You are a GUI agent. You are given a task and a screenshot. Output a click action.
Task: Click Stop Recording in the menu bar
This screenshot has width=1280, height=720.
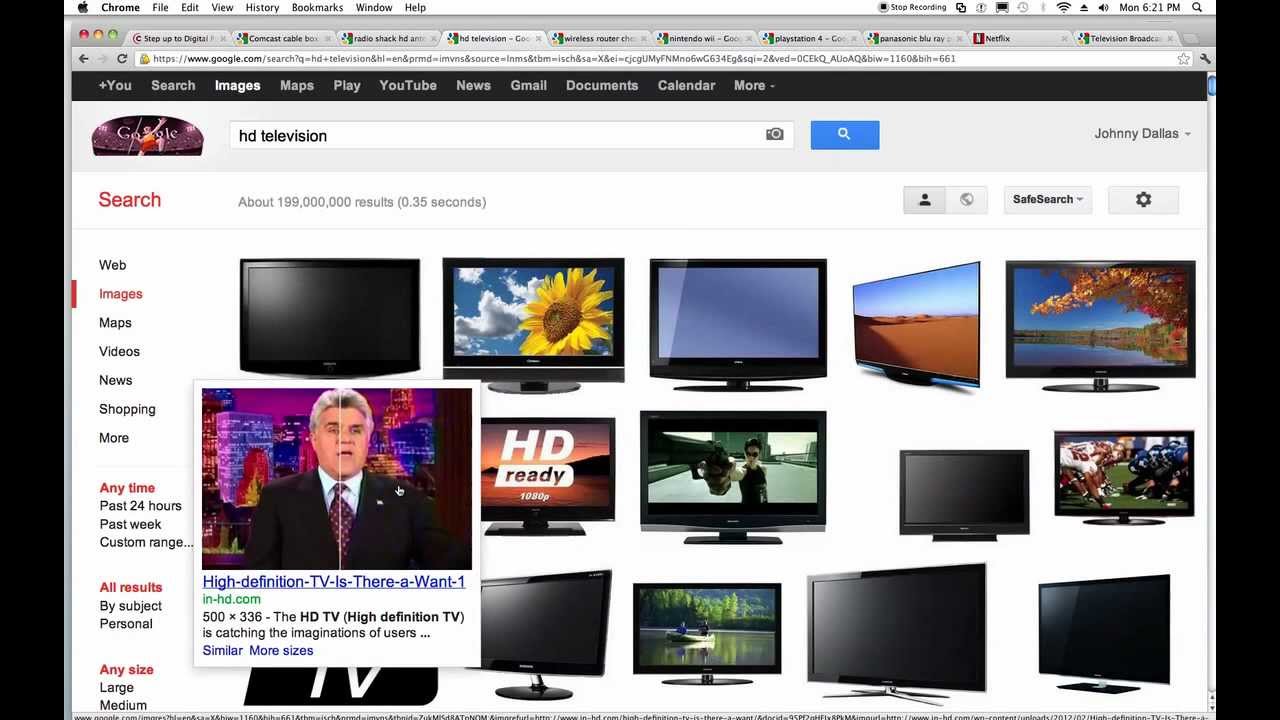pyautogui.click(x=912, y=7)
